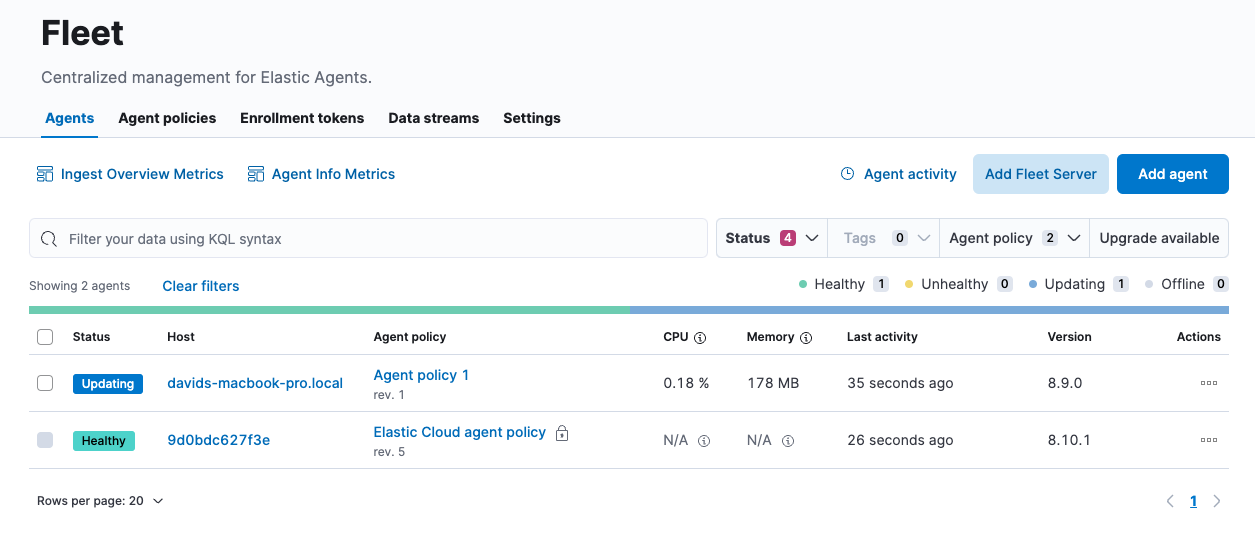Screen dimensions: 1255x553
Task: Click lock icon beside Elastic Cloud agent policy
Action: point(562,433)
